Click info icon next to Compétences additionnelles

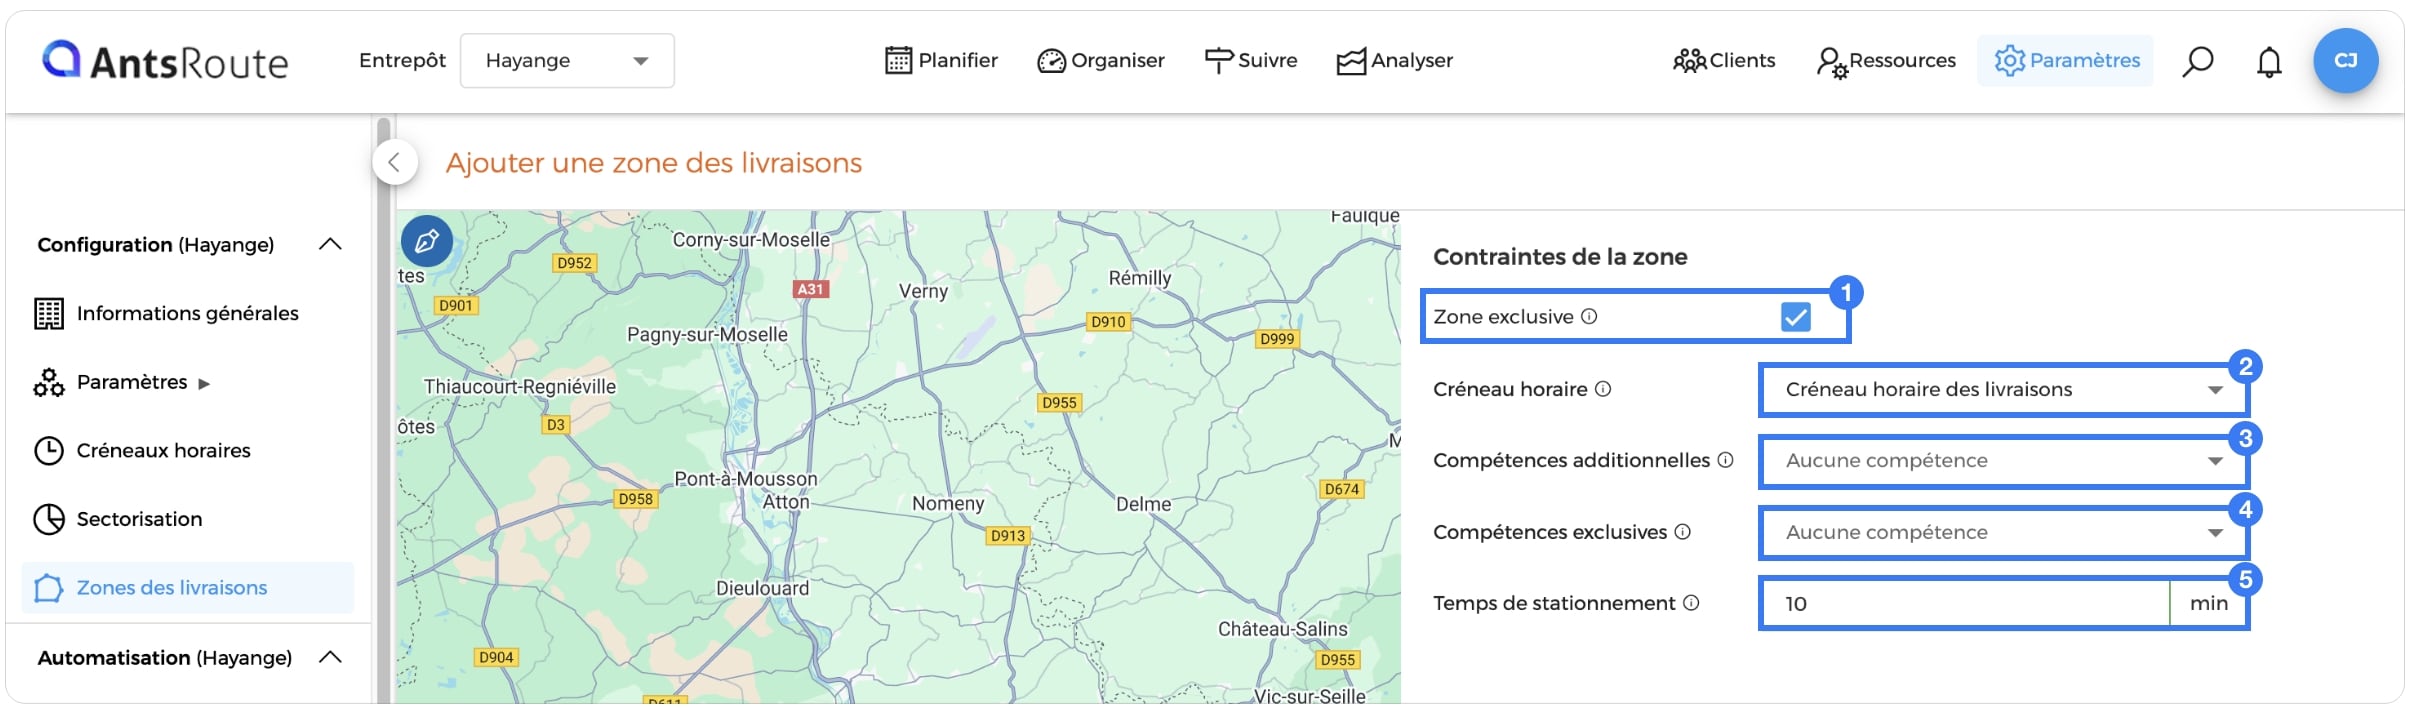(x=1725, y=460)
